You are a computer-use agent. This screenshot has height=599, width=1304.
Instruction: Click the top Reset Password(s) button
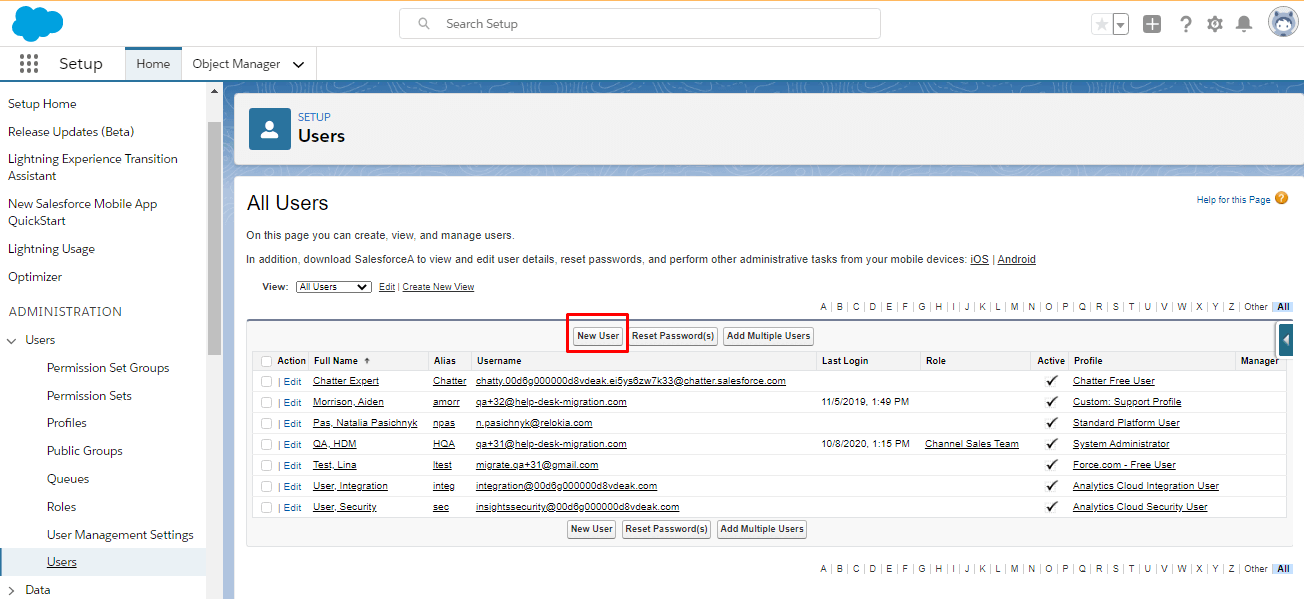(x=674, y=336)
